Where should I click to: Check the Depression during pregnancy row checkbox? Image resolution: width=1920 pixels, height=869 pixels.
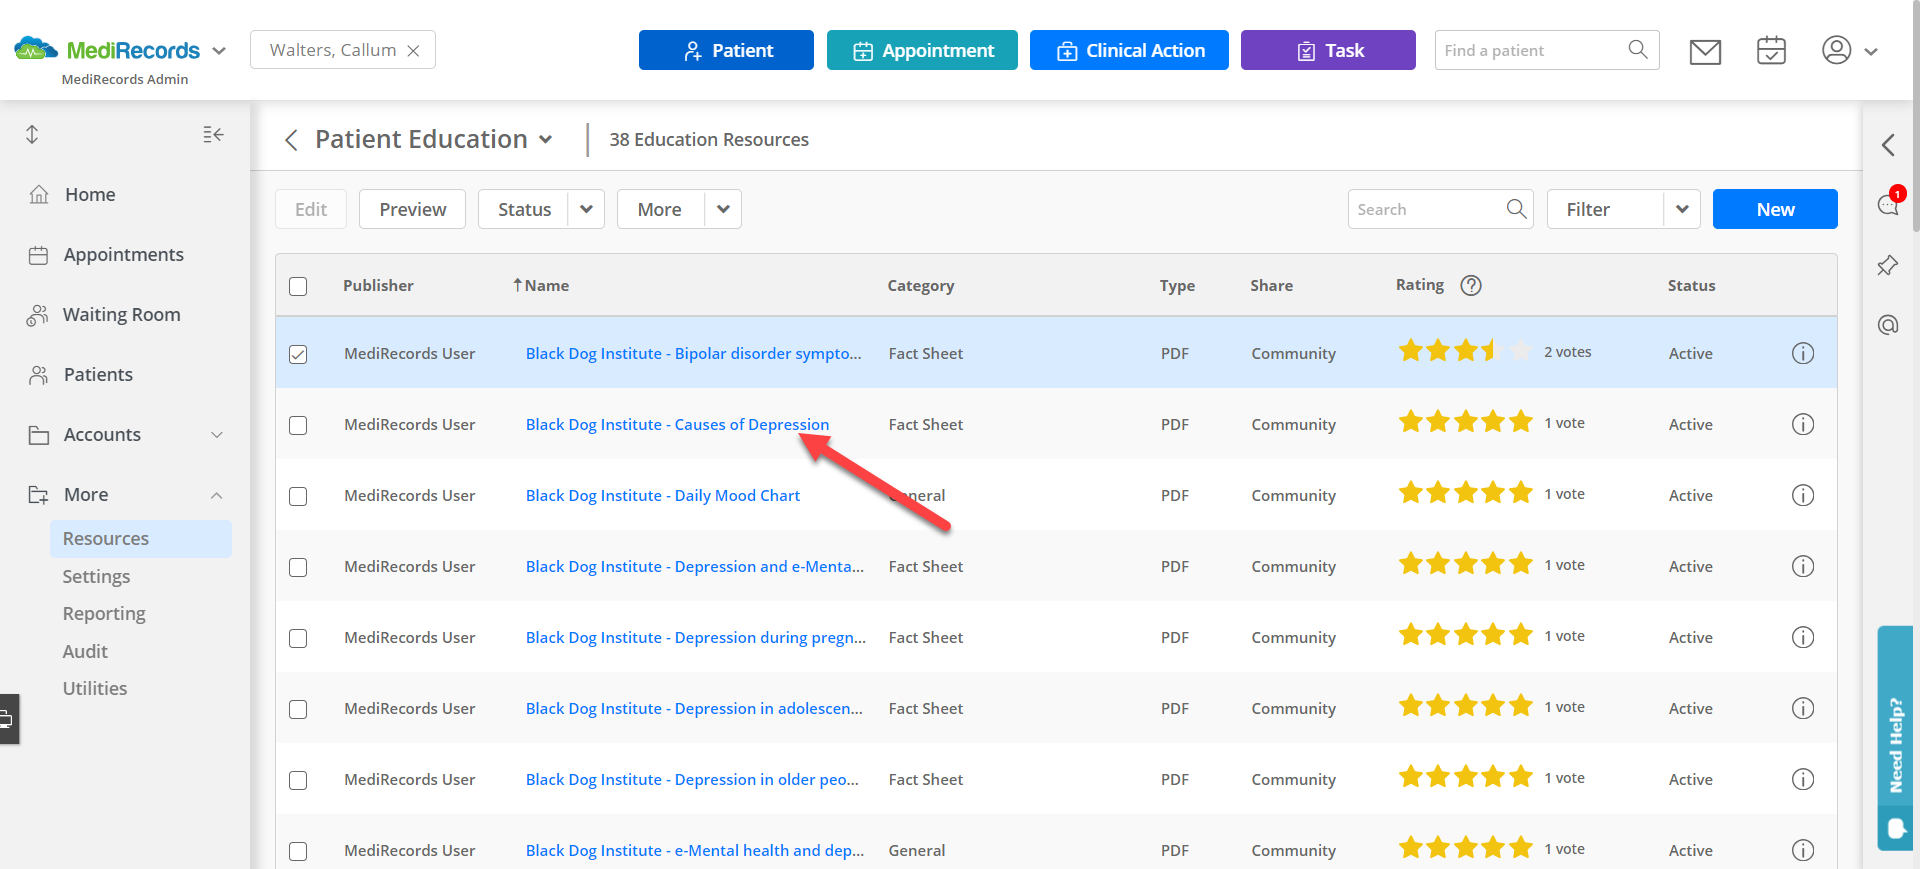[x=298, y=638]
